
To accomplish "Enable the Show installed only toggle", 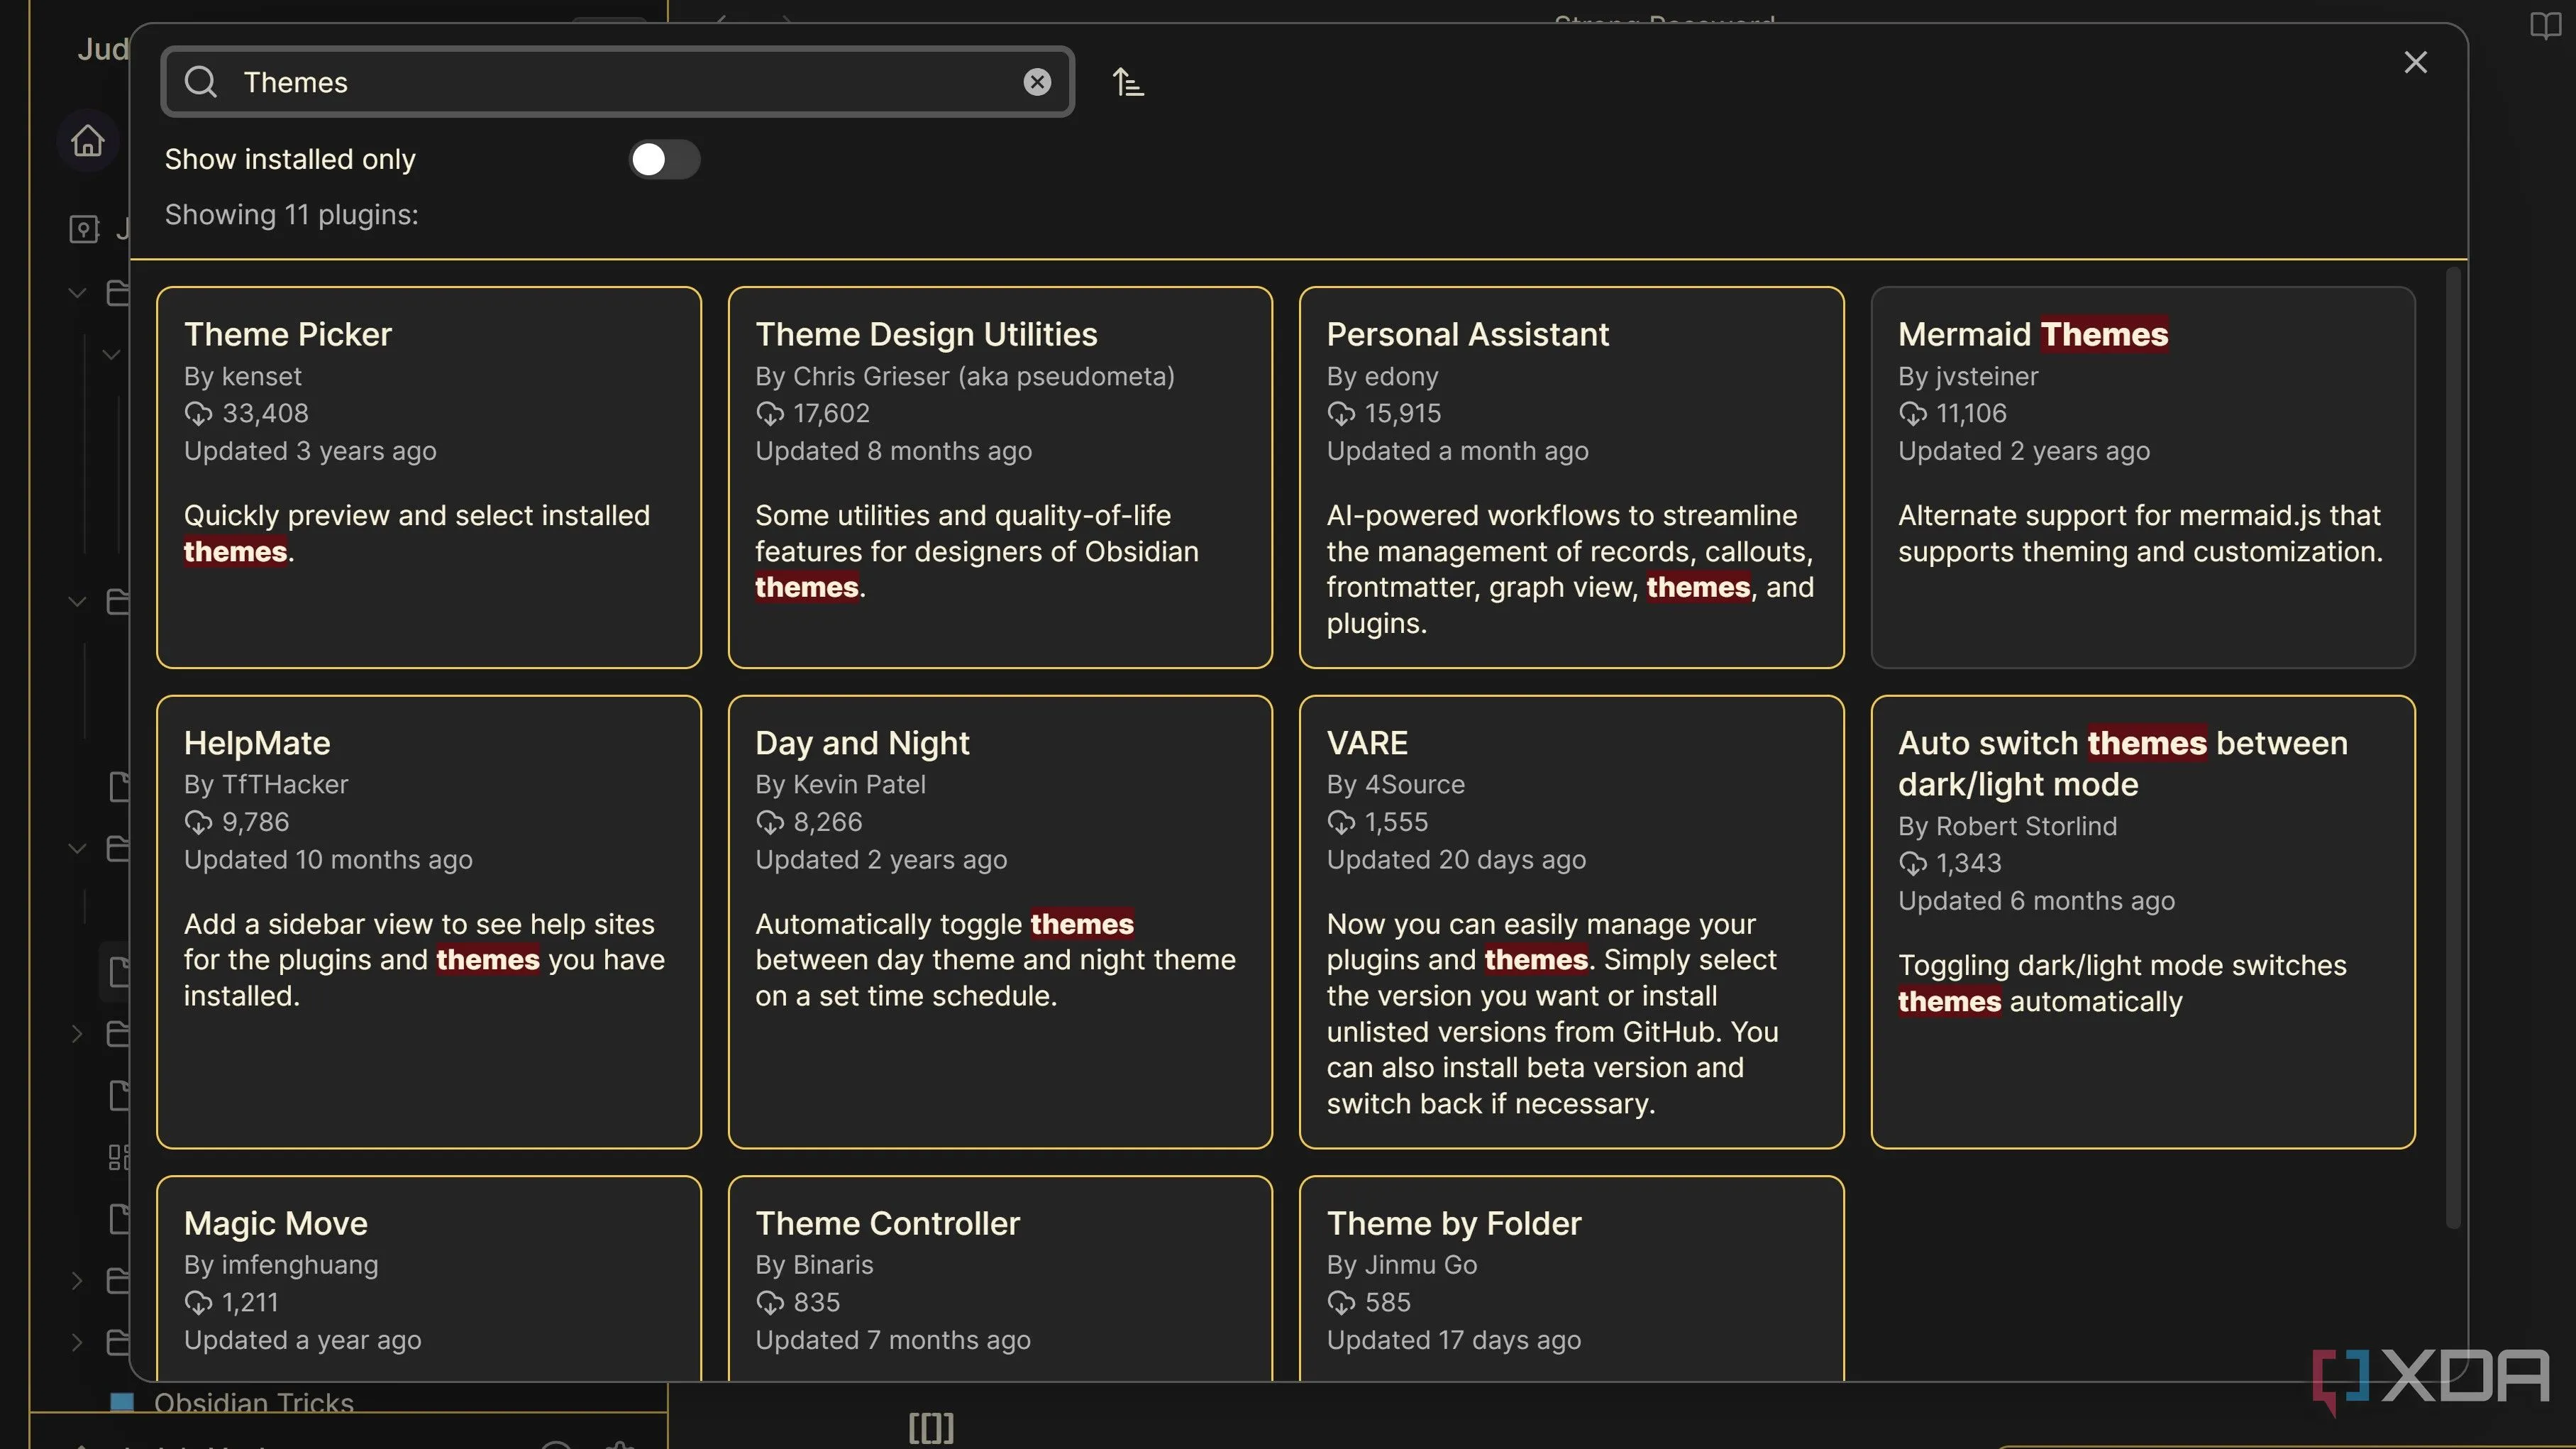I will [x=664, y=160].
